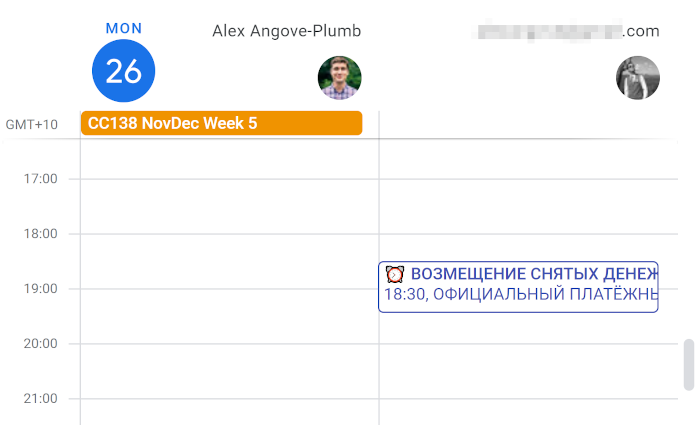
Task: Click the GMT+10 time zone label
Action: click(31, 125)
